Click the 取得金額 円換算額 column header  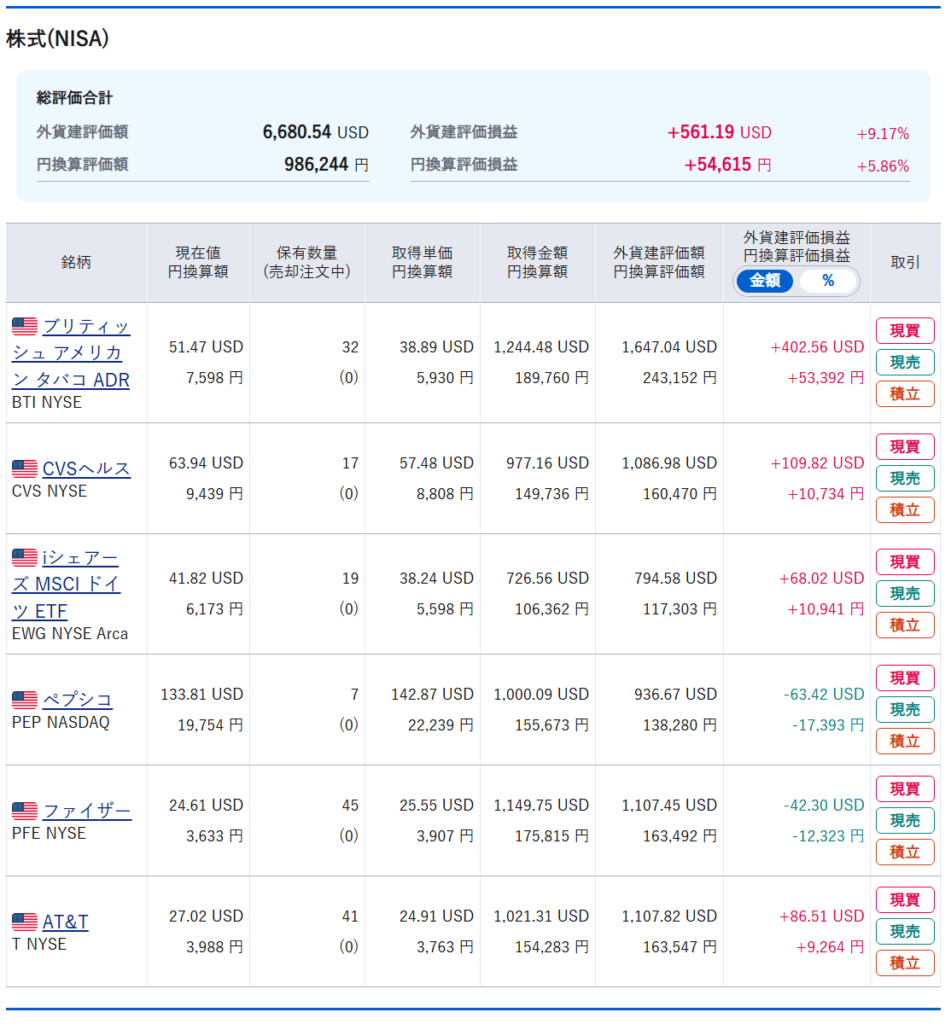point(538,263)
